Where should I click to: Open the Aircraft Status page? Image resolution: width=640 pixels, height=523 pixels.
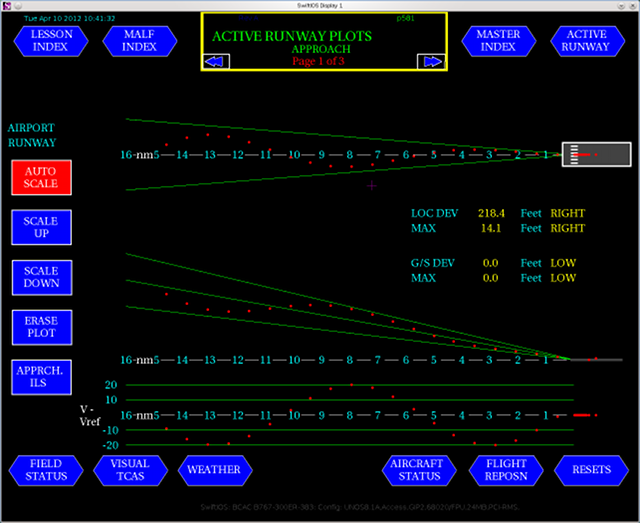[419, 470]
